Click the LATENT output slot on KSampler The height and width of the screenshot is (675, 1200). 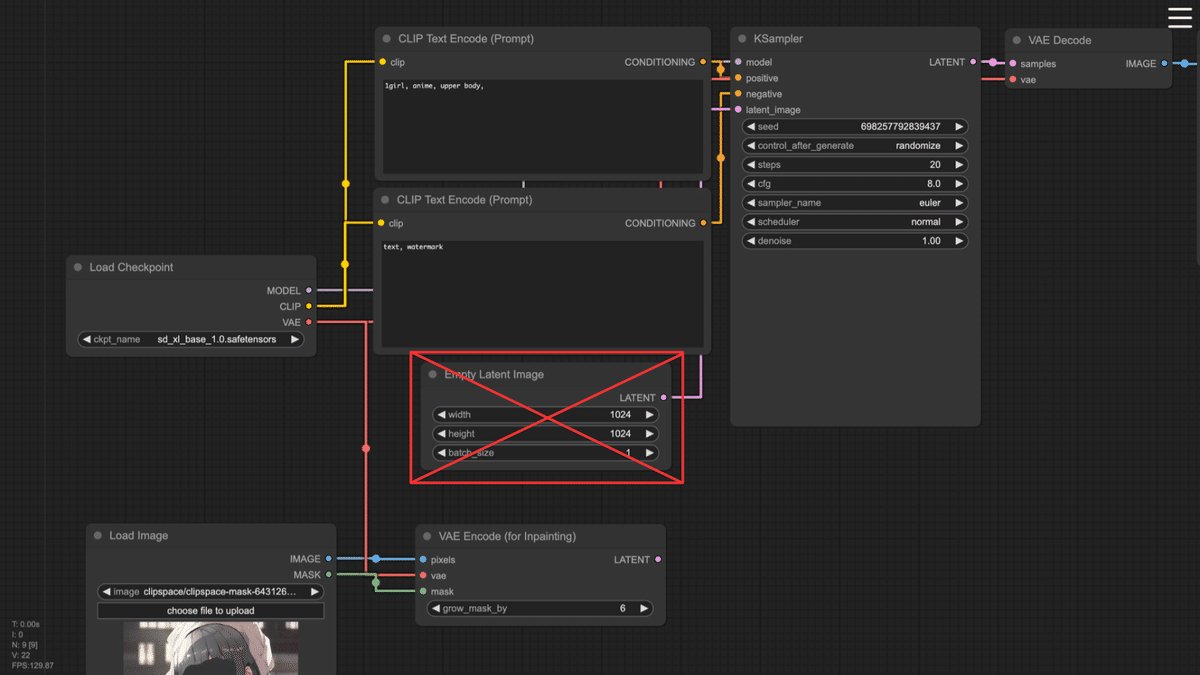(975, 62)
